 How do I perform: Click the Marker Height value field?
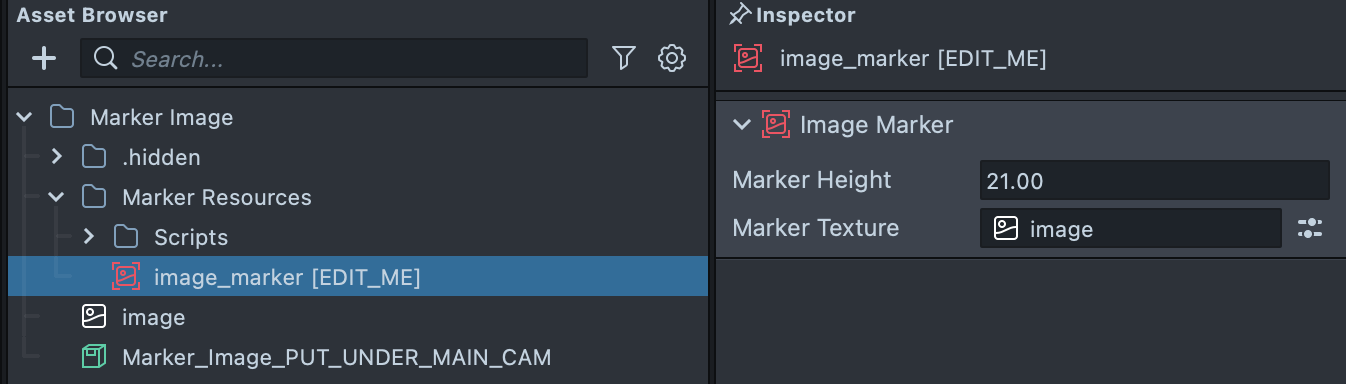click(x=1155, y=181)
